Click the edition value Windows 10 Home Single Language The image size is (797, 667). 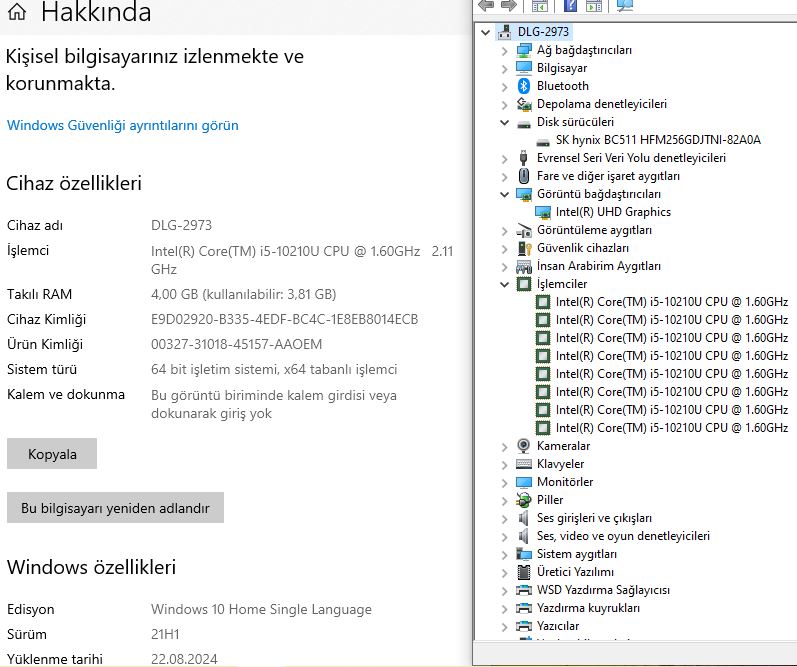pyautogui.click(x=261, y=609)
